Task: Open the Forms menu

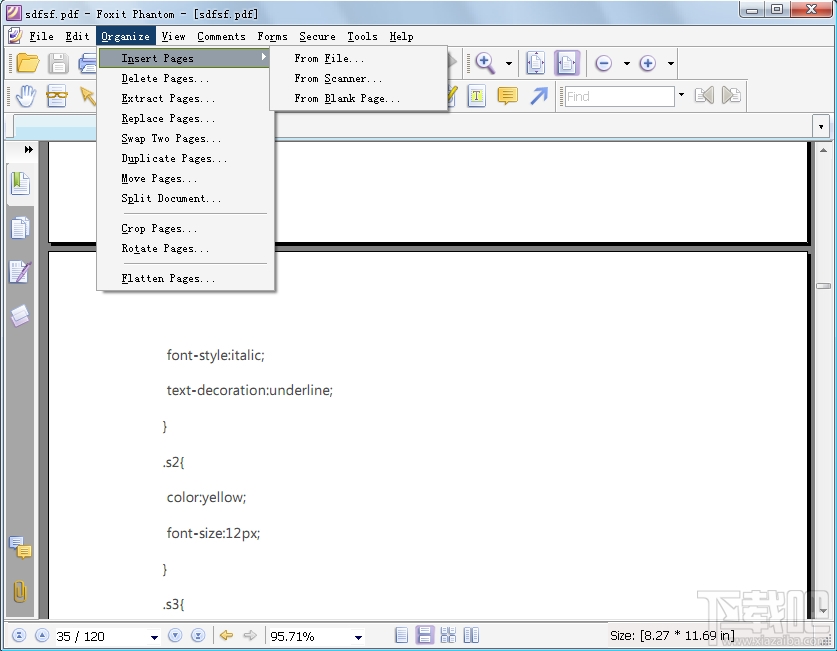Action: click(272, 36)
